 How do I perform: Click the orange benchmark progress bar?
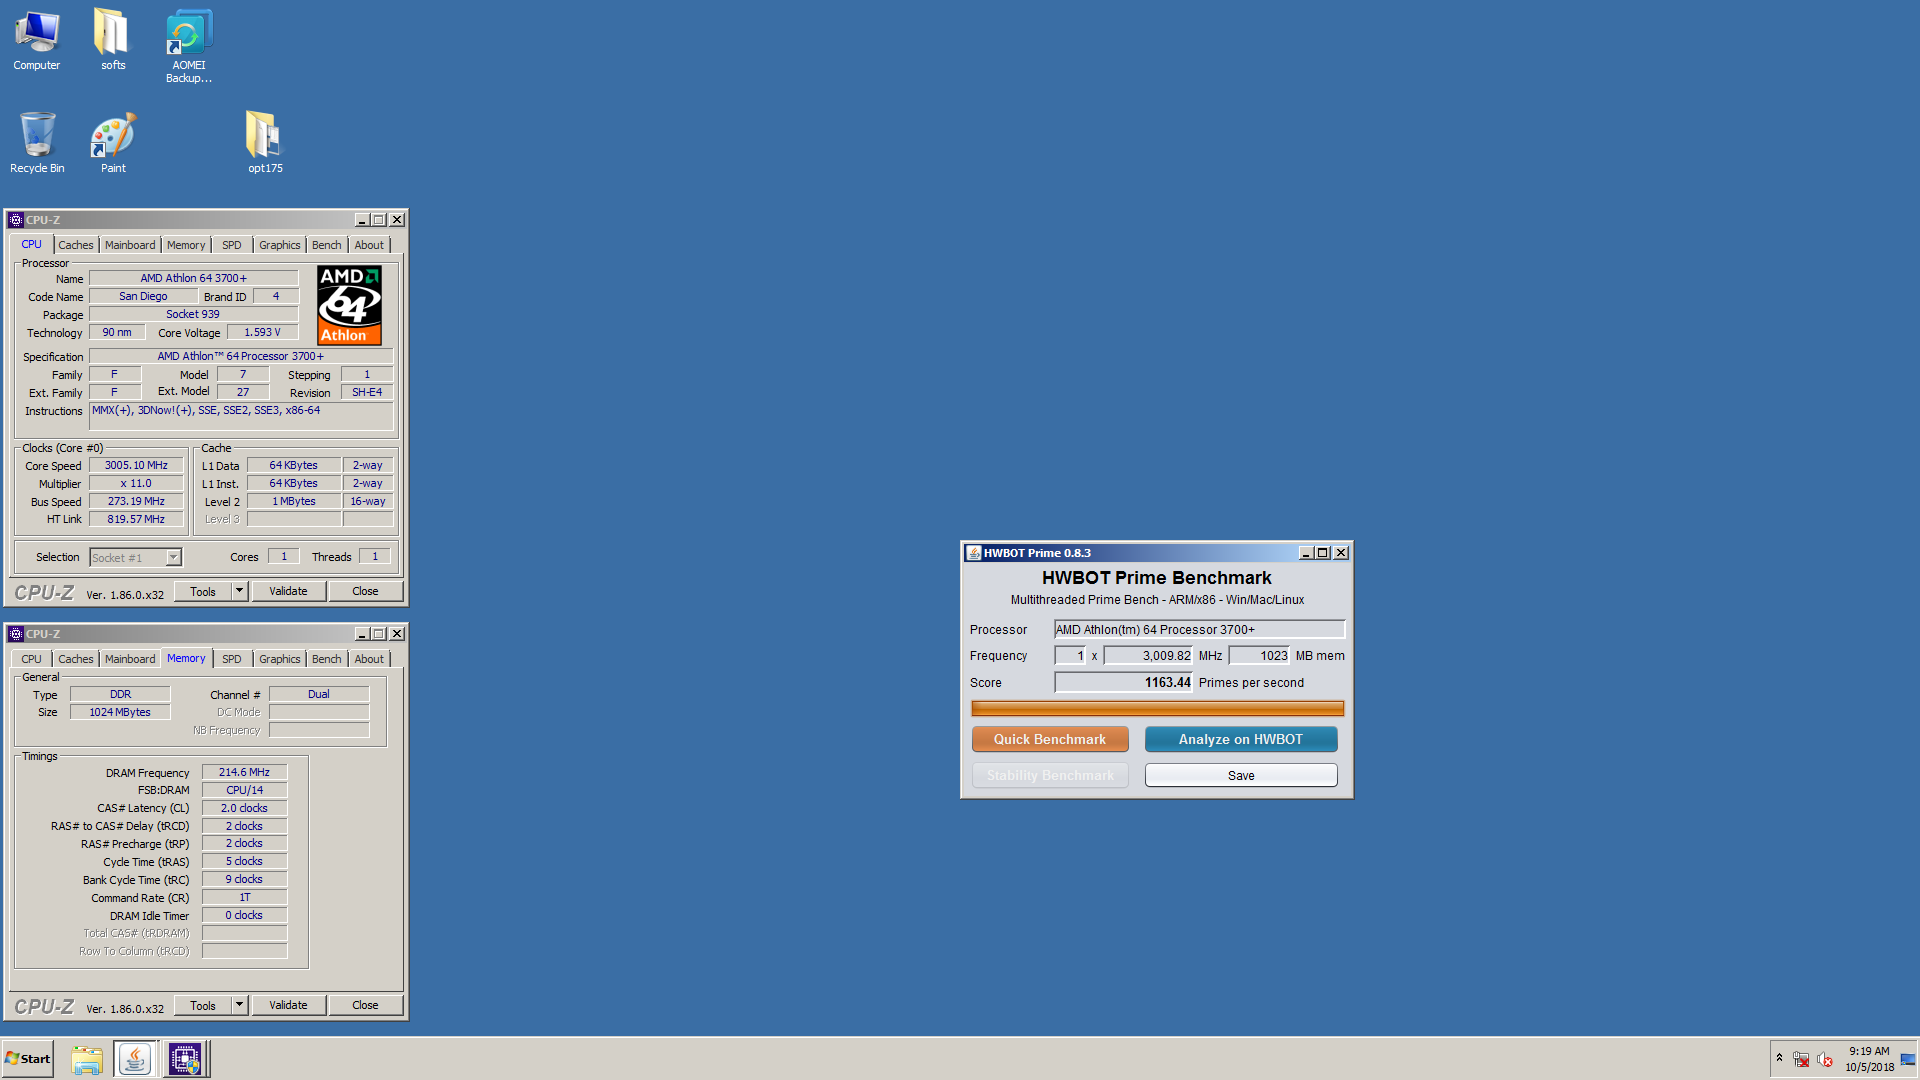(1157, 708)
